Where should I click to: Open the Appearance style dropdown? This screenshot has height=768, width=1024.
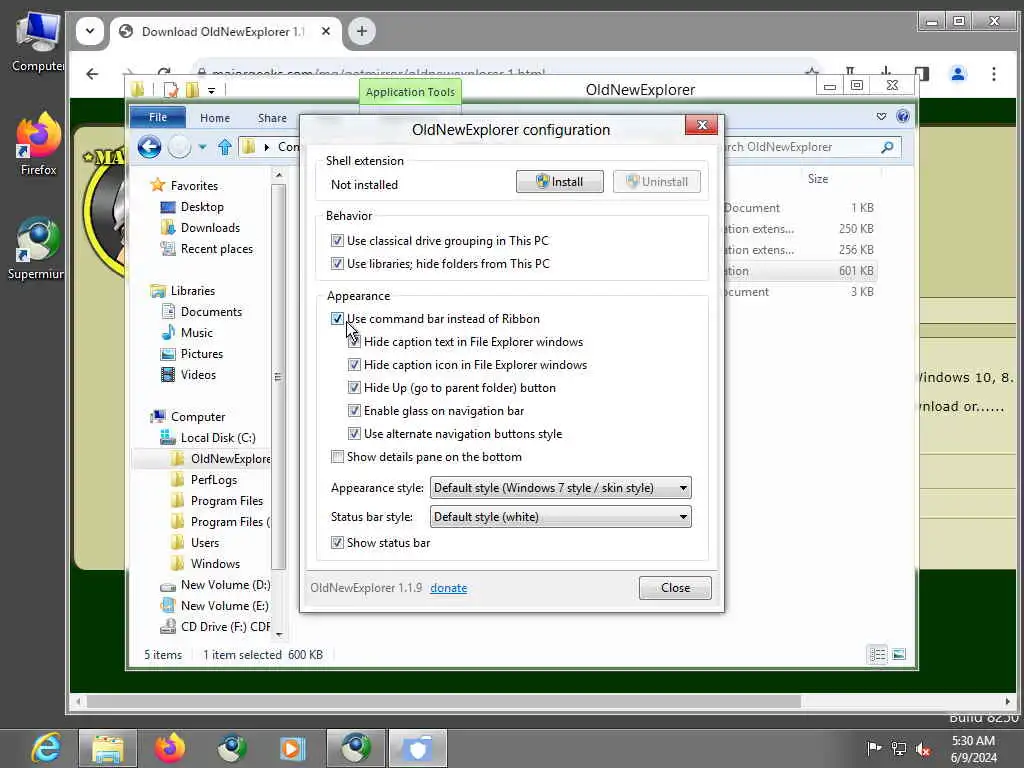point(560,488)
